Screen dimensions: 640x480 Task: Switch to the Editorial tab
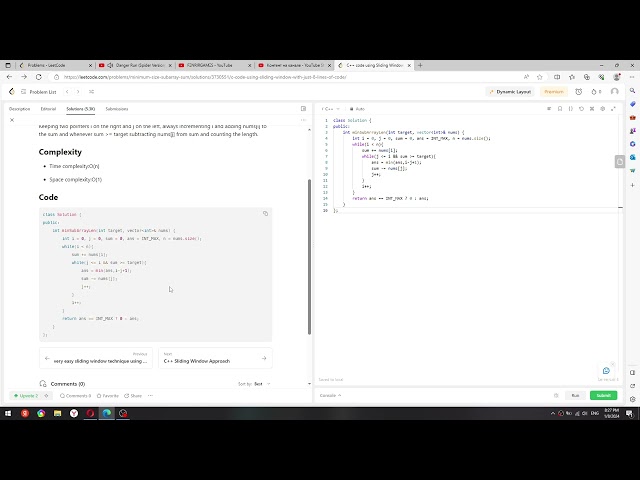48,109
